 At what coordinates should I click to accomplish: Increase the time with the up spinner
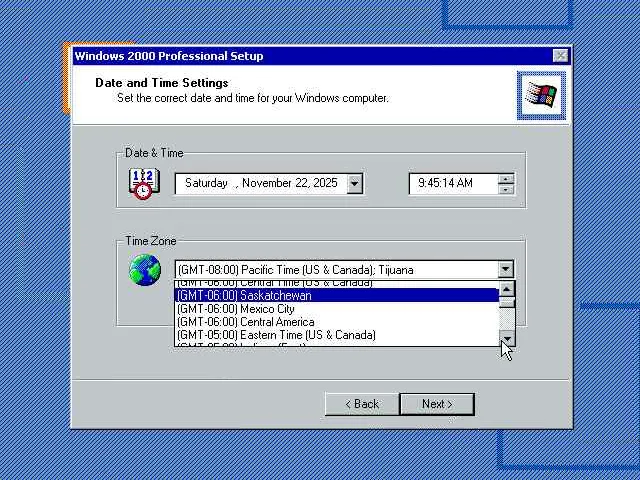pyautogui.click(x=506, y=179)
